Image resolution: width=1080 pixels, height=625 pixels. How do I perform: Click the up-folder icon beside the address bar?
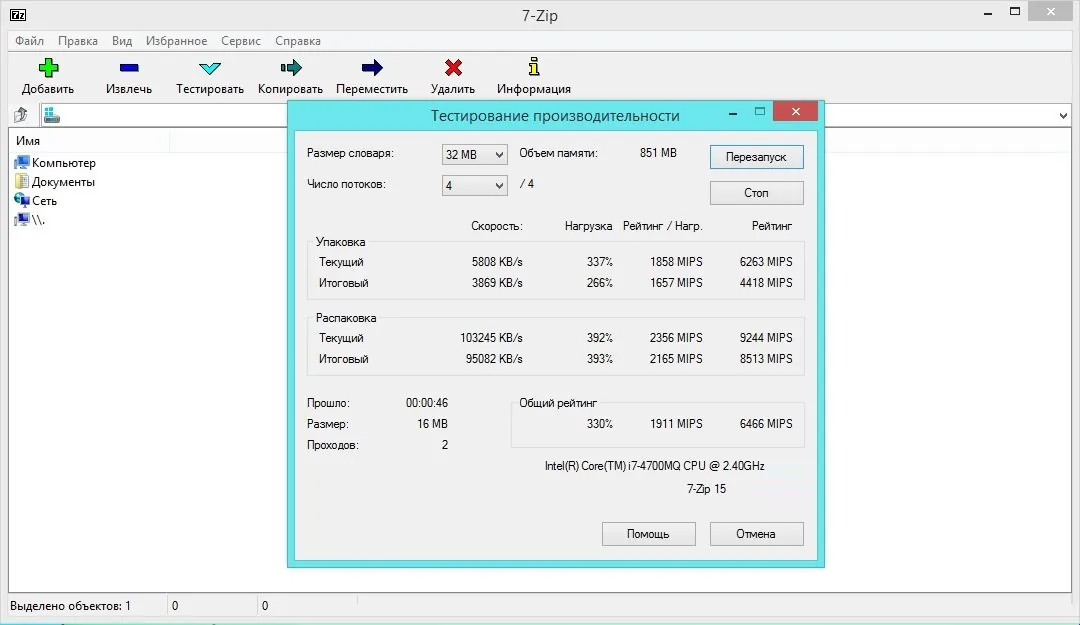click(x=21, y=115)
